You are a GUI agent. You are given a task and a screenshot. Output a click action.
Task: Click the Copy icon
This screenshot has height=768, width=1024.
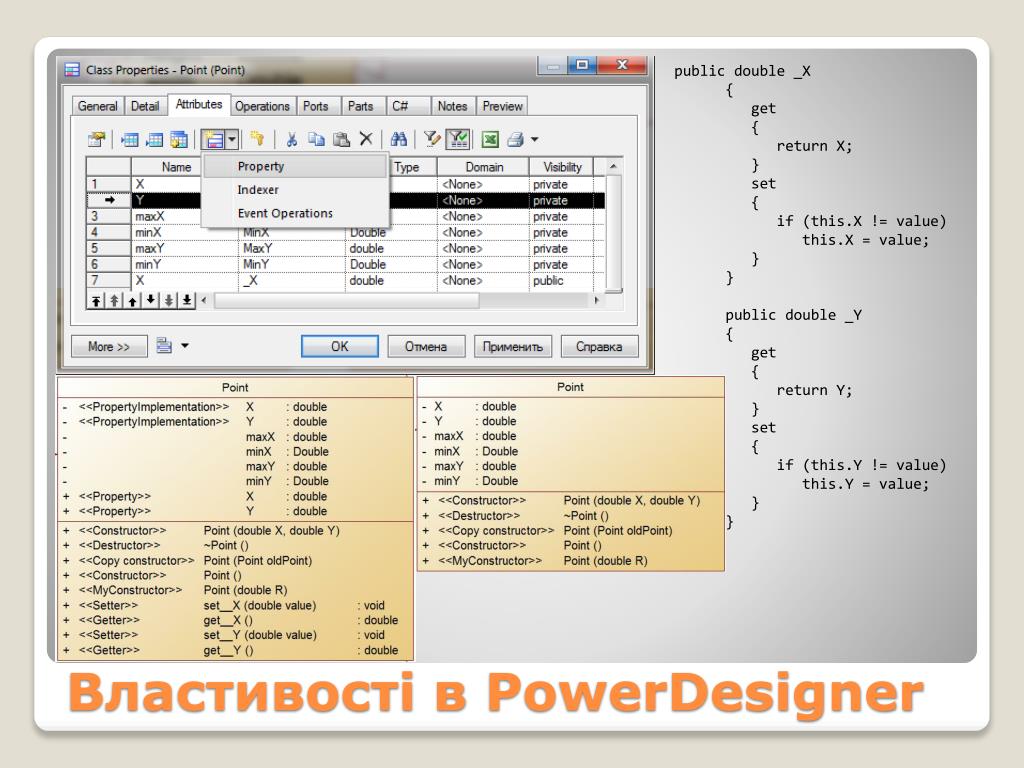point(316,139)
